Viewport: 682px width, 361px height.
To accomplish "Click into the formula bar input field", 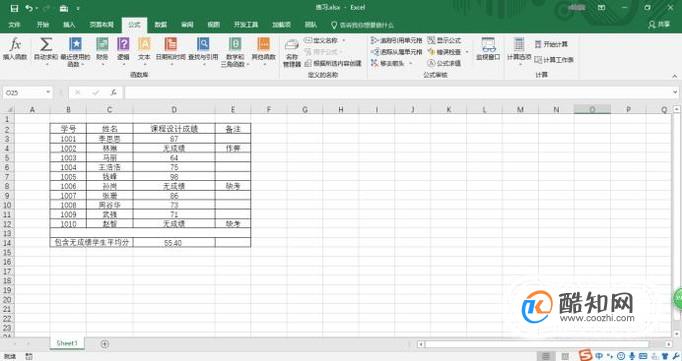I will [x=398, y=92].
